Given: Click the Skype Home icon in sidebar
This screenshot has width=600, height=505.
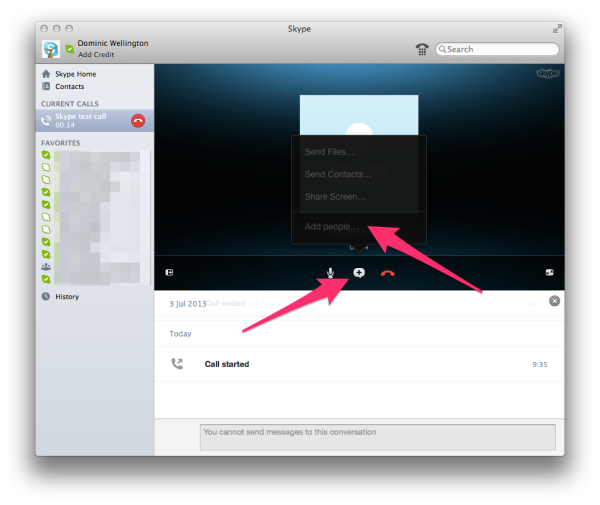Looking at the screenshot, I should tap(46, 74).
